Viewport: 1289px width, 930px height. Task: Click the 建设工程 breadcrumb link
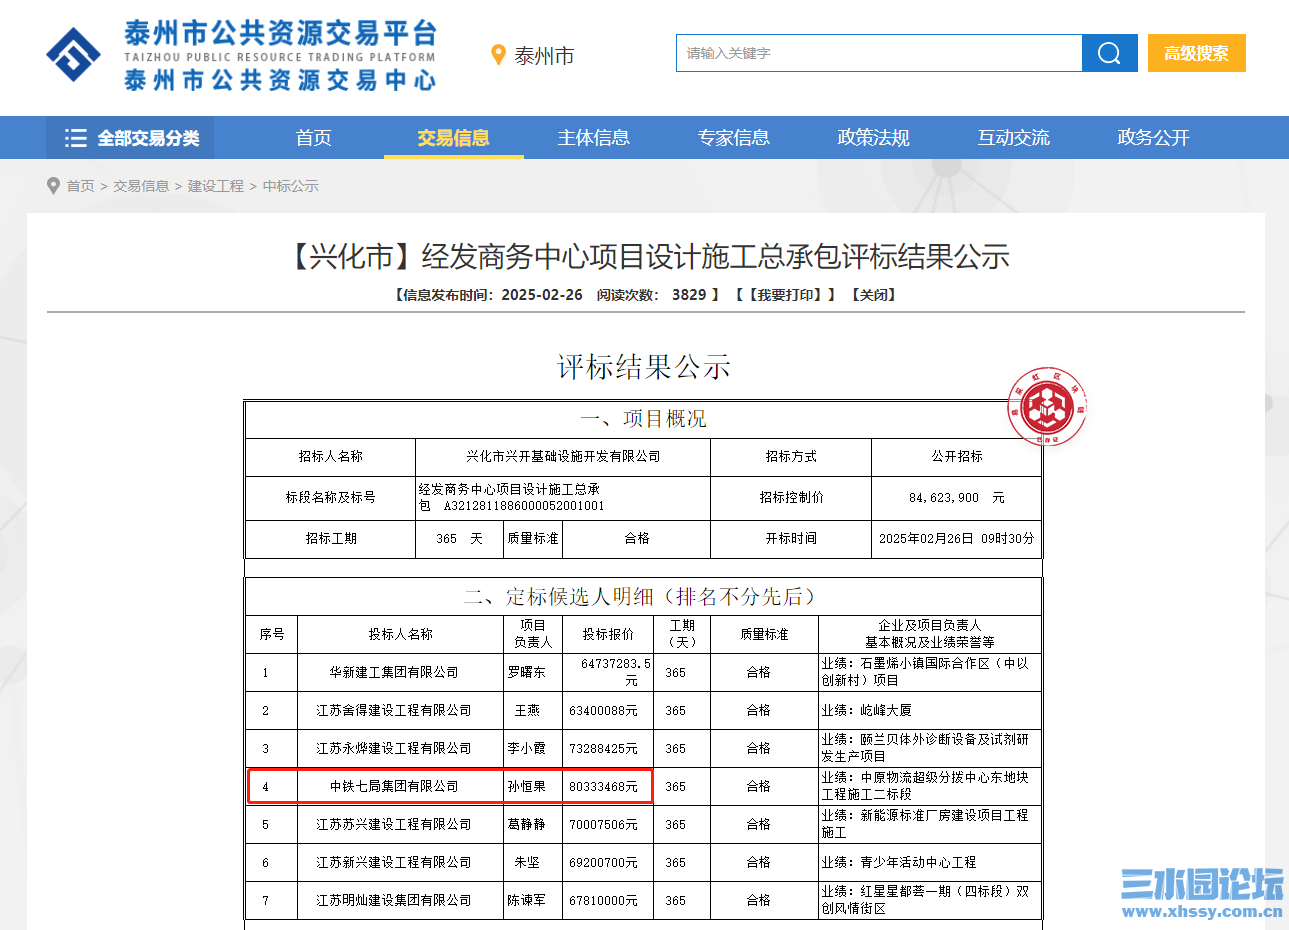pyautogui.click(x=216, y=186)
